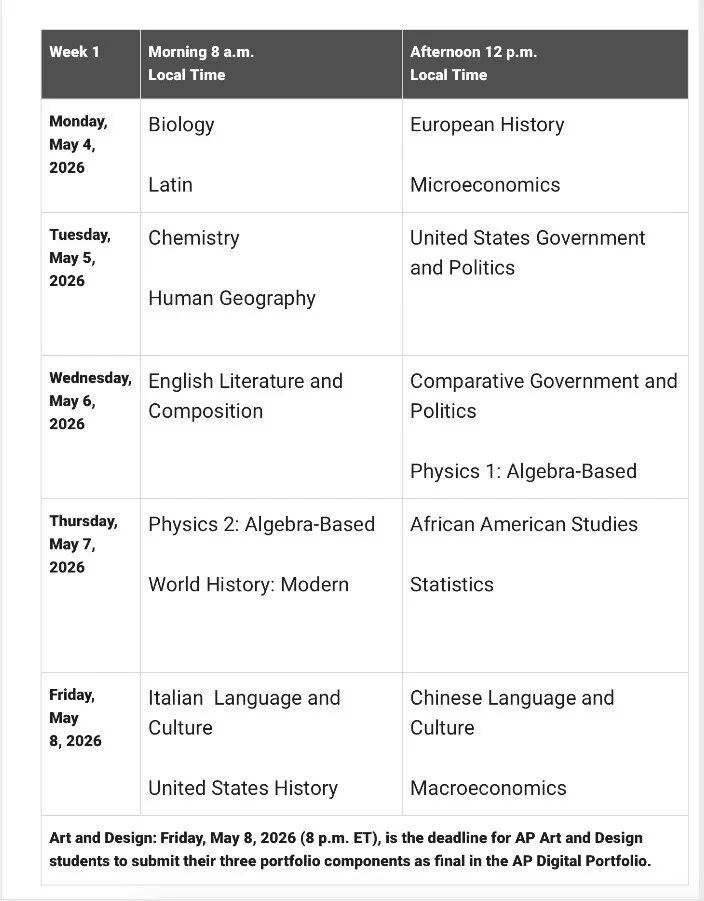Open United States History entry
Image resolution: width=704 pixels, height=901 pixels.
coord(243,788)
